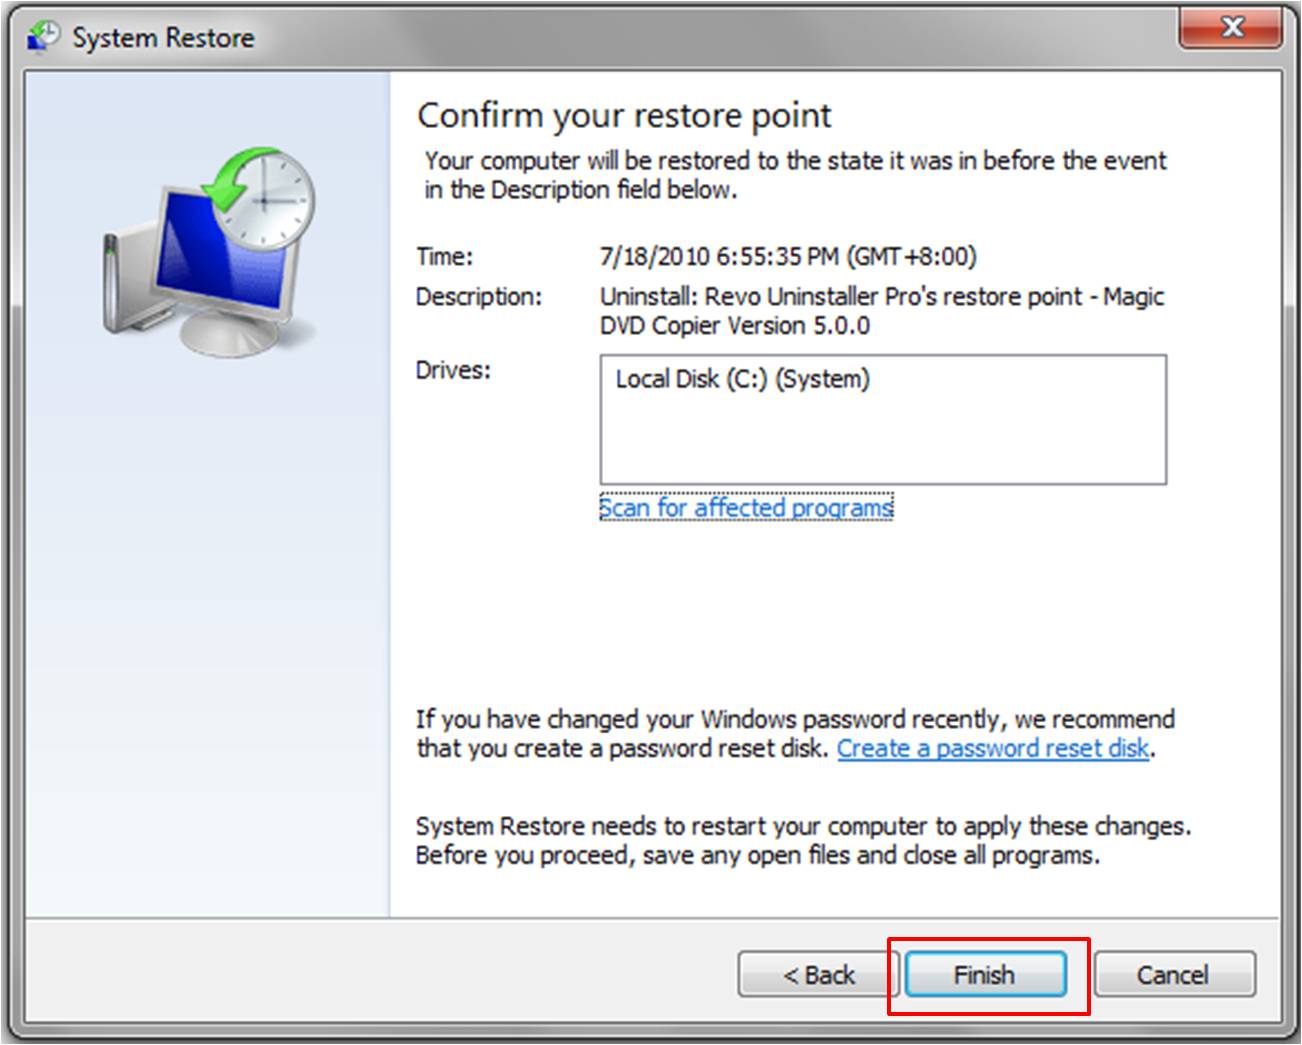
Task: Click the System Restore title text
Action: (163, 38)
